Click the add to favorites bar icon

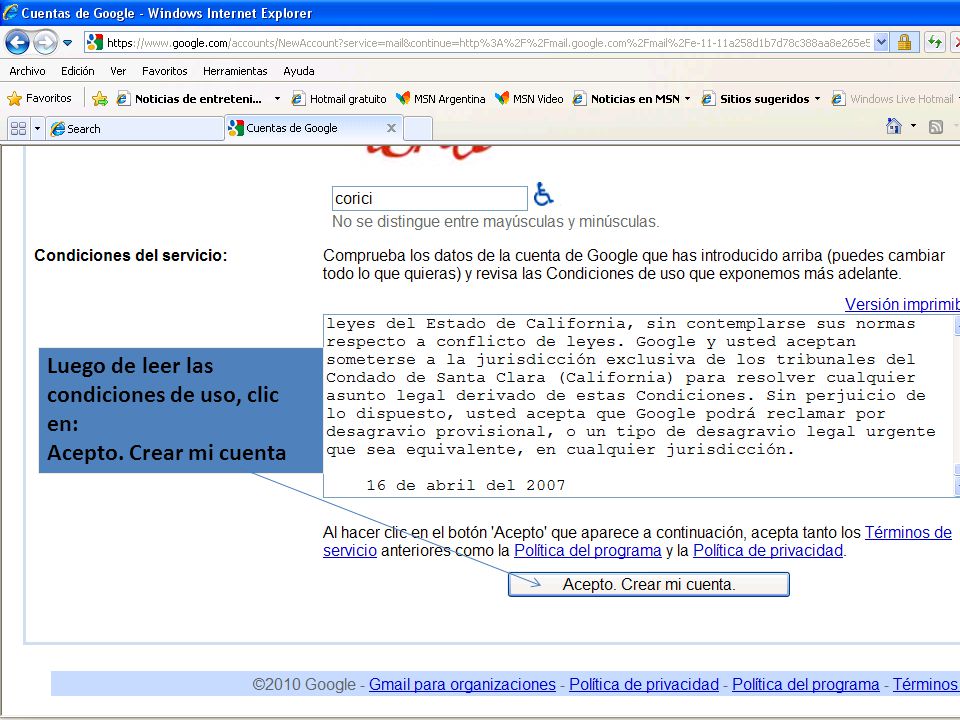[100, 98]
